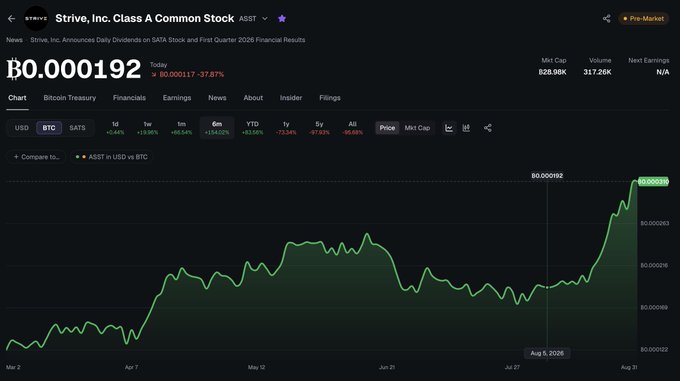The height and width of the screenshot is (381, 680).
Task: Switch to the candlestick chart icon
Action: [x=466, y=128]
